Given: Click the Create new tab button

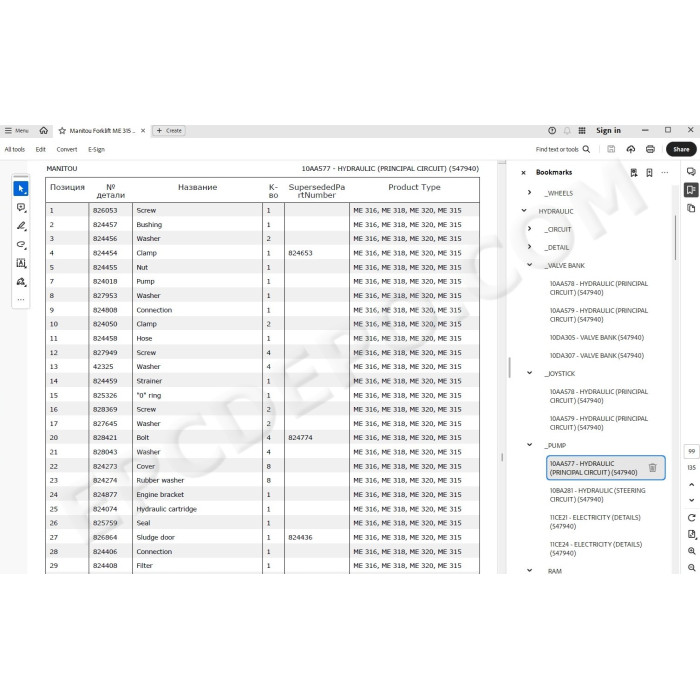Looking at the screenshot, I should pyautogui.click(x=169, y=131).
